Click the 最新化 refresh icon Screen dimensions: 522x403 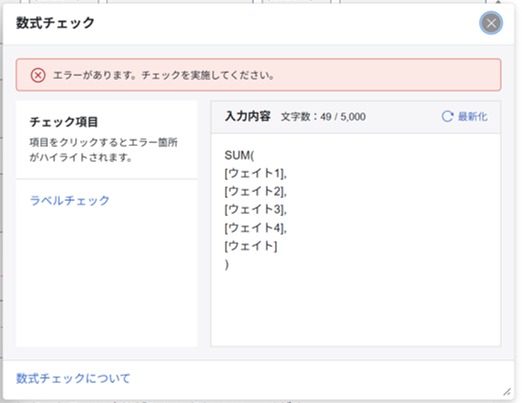click(447, 116)
